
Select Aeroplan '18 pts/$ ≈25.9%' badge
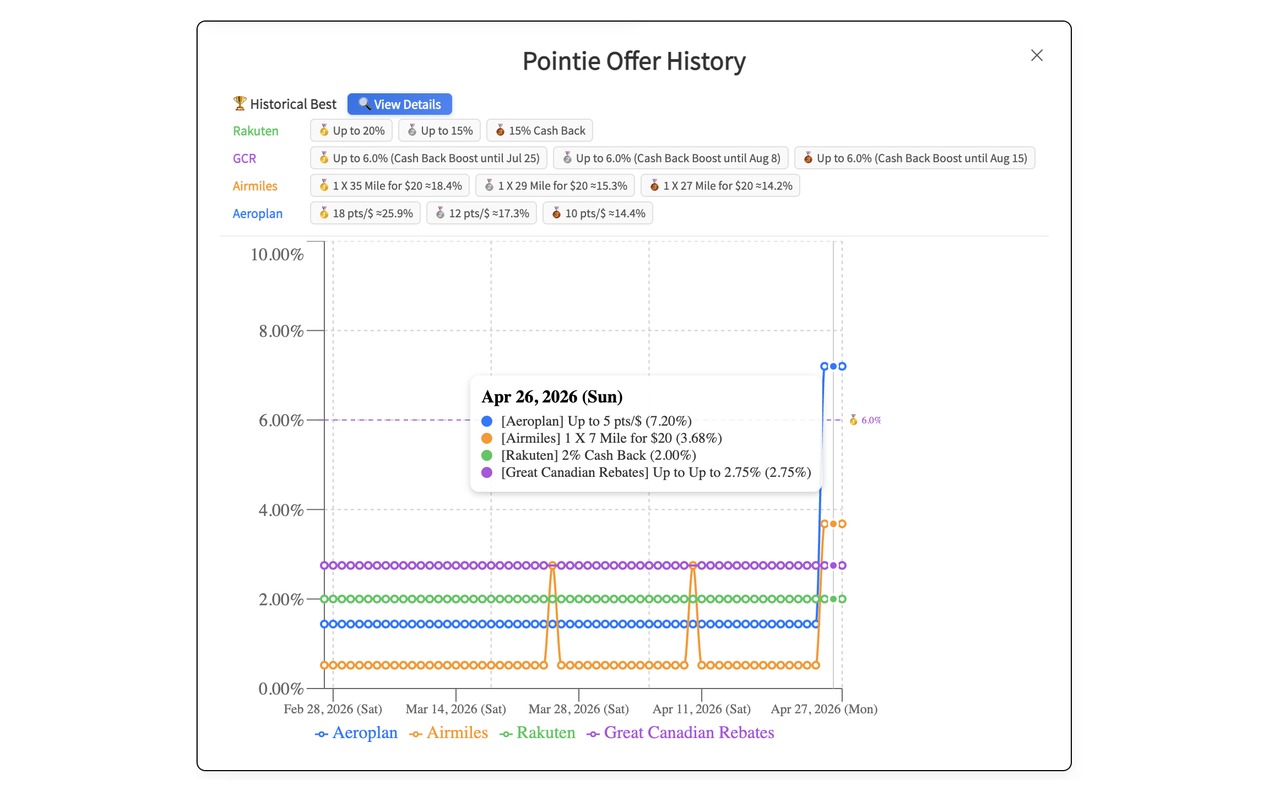pyautogui.click(x=365, y=213)
